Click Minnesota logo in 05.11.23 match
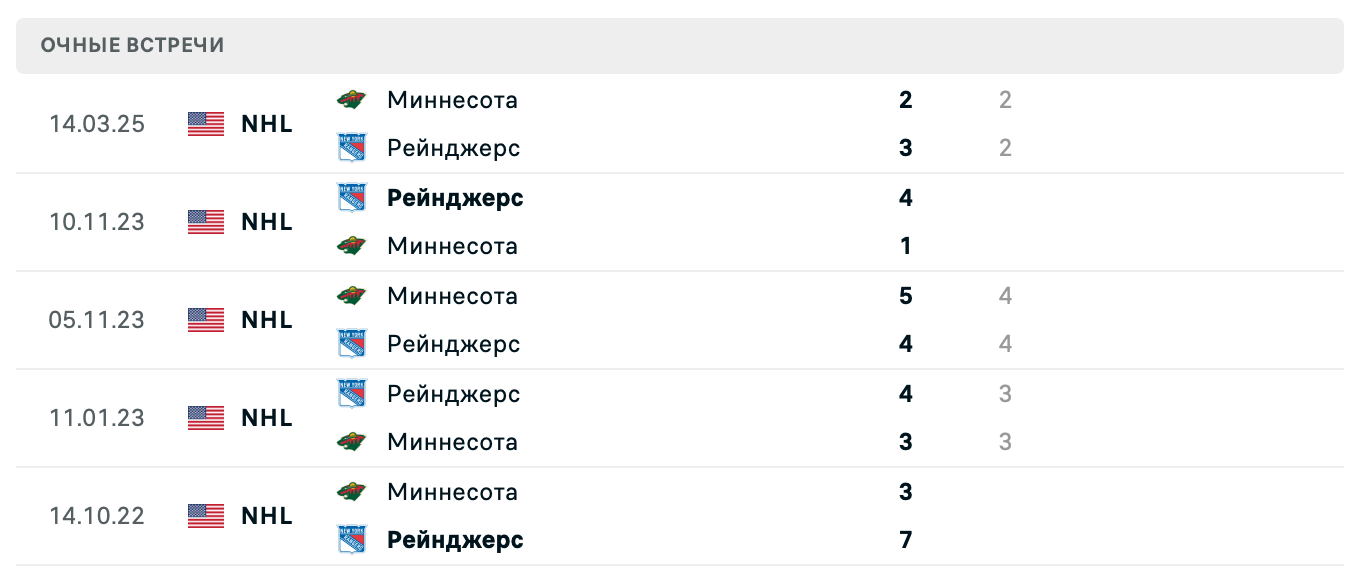Image resolution: width=1360 pixels, height=582 pixels. [x=351, y=296]
